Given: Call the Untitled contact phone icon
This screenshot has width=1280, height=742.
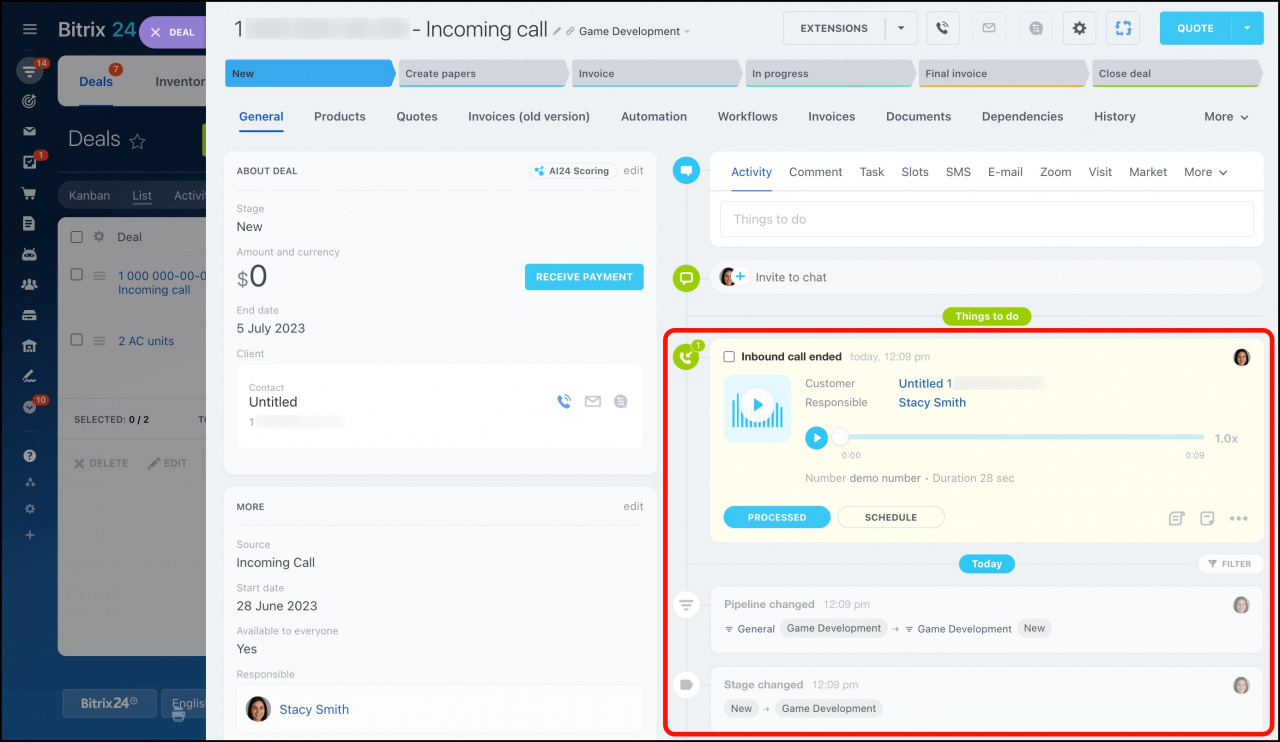Looking at the screenshot, I should pos(564,401).
